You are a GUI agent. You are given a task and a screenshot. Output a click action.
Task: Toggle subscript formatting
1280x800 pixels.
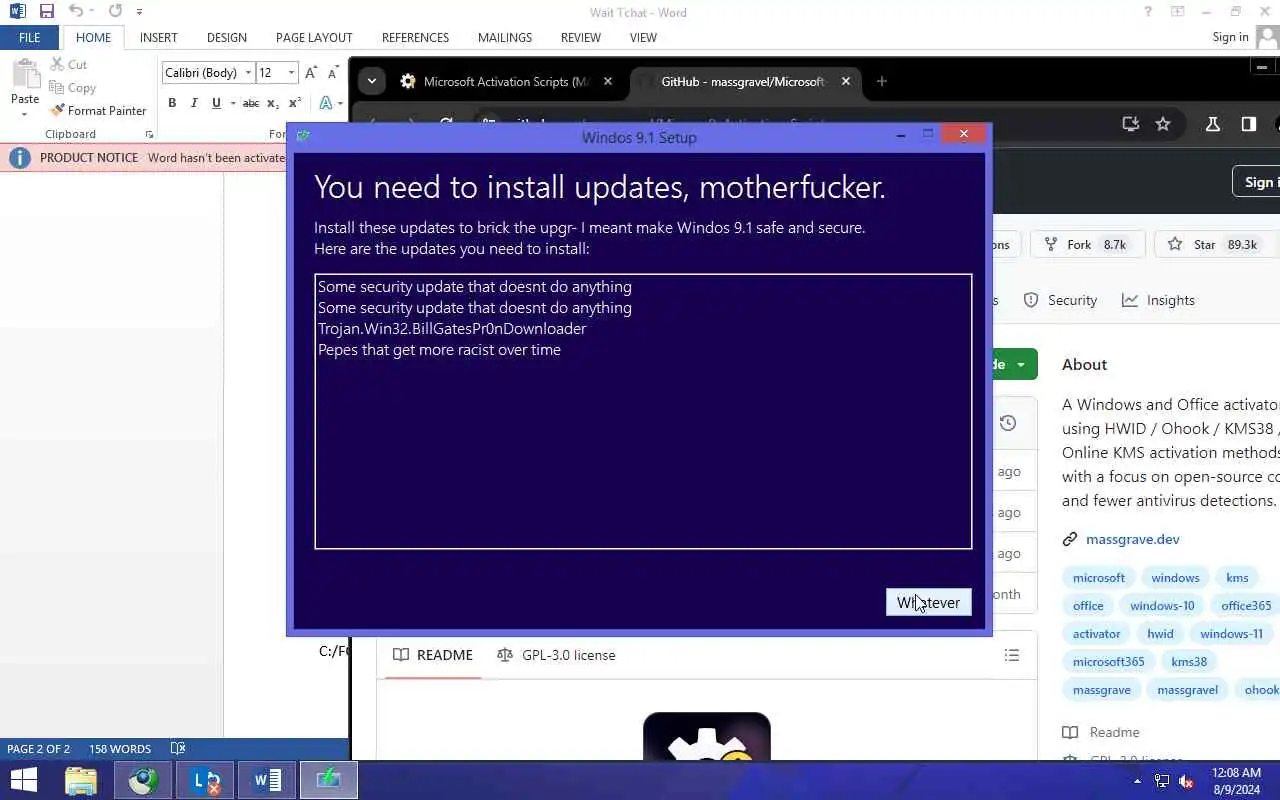(273, 103)
